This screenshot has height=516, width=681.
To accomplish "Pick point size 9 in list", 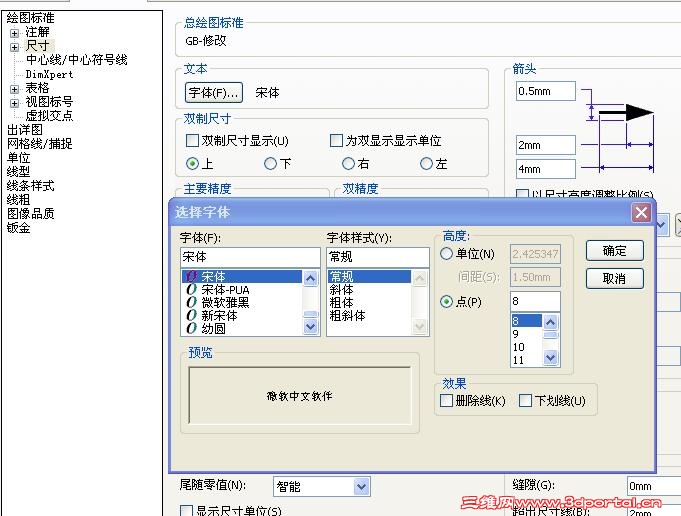I will [x=526, y=334].
